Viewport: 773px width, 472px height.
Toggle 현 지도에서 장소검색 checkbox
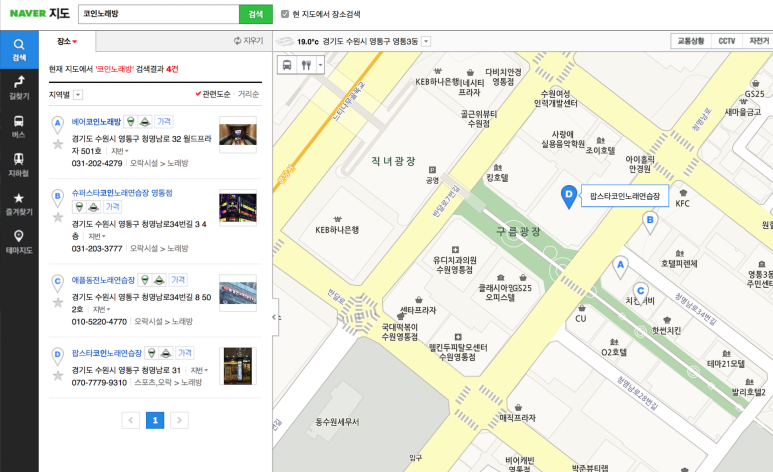284,14
